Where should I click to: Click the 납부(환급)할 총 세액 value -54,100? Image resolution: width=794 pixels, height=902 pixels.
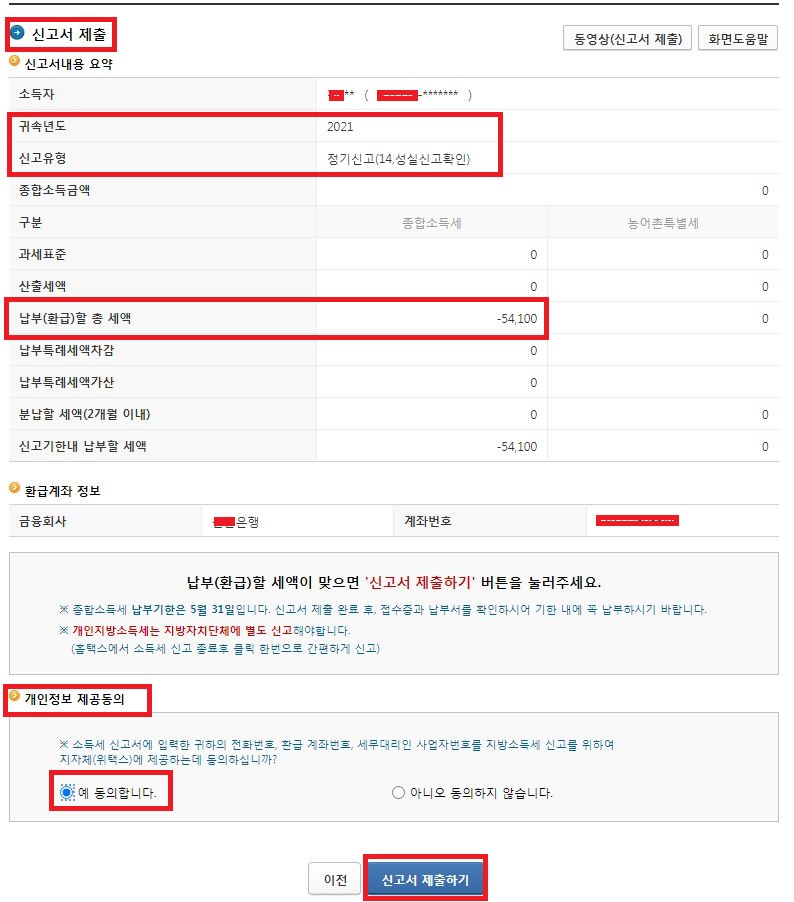click(517, 319)
